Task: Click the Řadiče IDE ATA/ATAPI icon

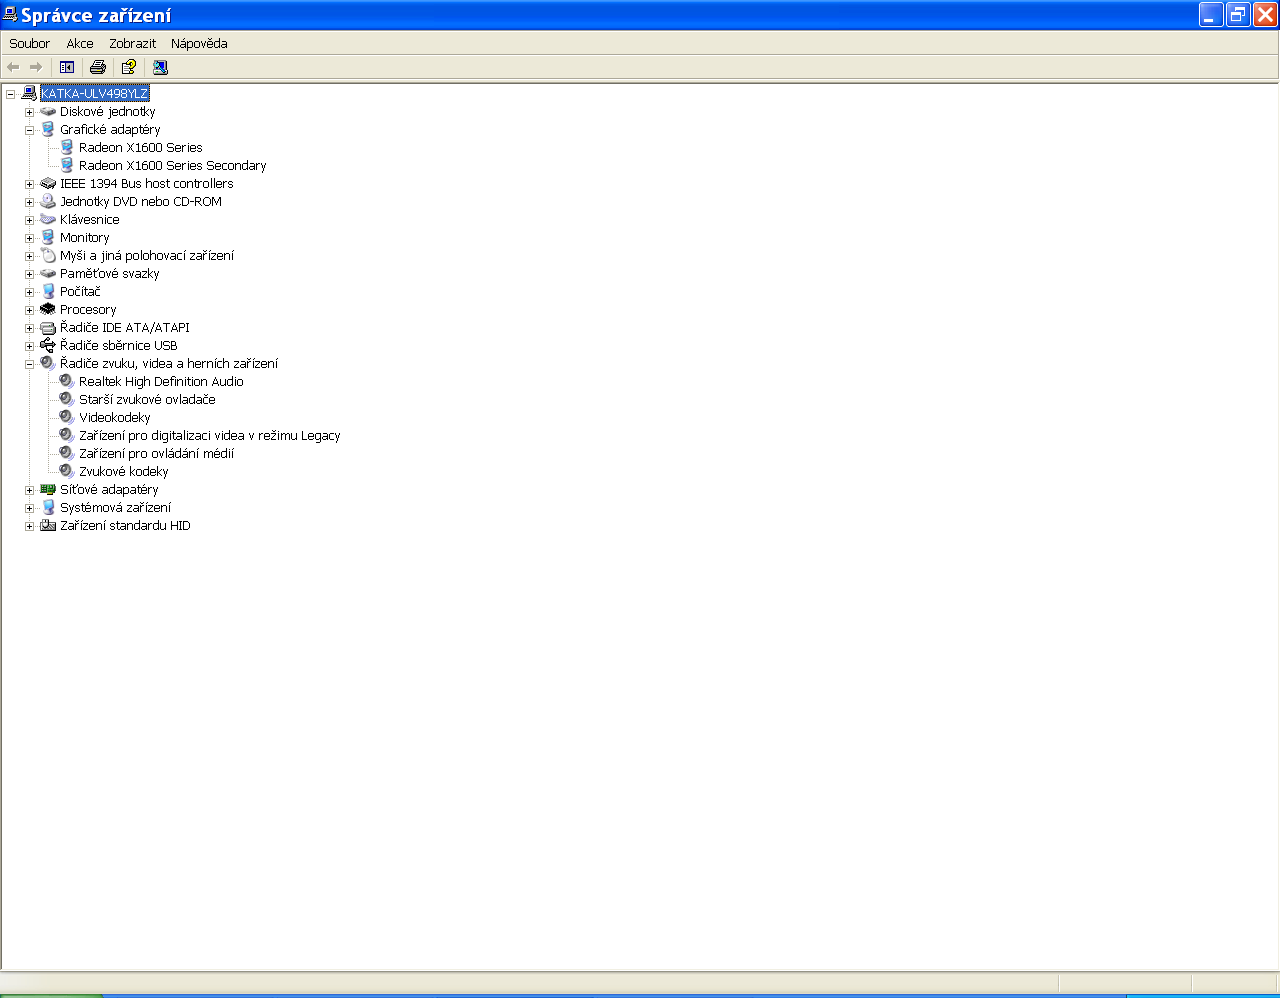Action: click(48, 327)
